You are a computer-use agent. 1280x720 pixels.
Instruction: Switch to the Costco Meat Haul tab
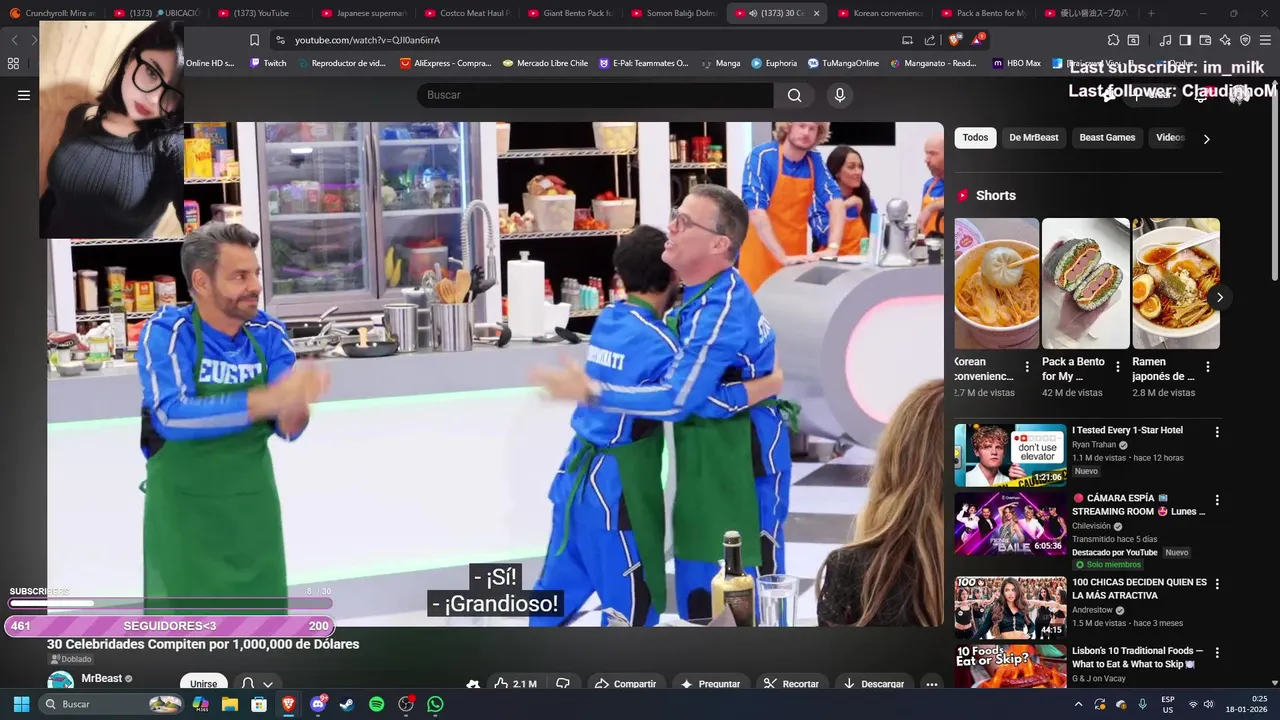click(x=467, y=13)
